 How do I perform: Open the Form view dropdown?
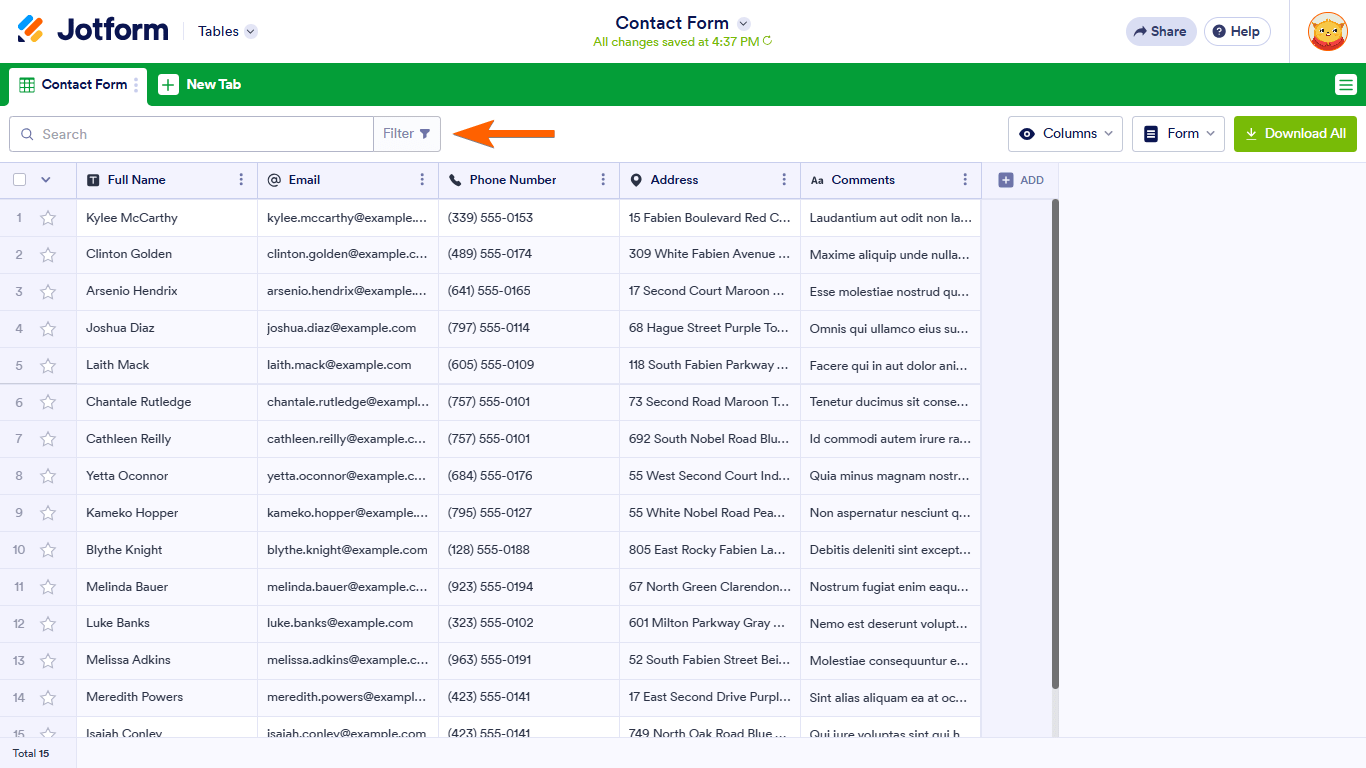pyautogui.click(x=1178, y=134)
